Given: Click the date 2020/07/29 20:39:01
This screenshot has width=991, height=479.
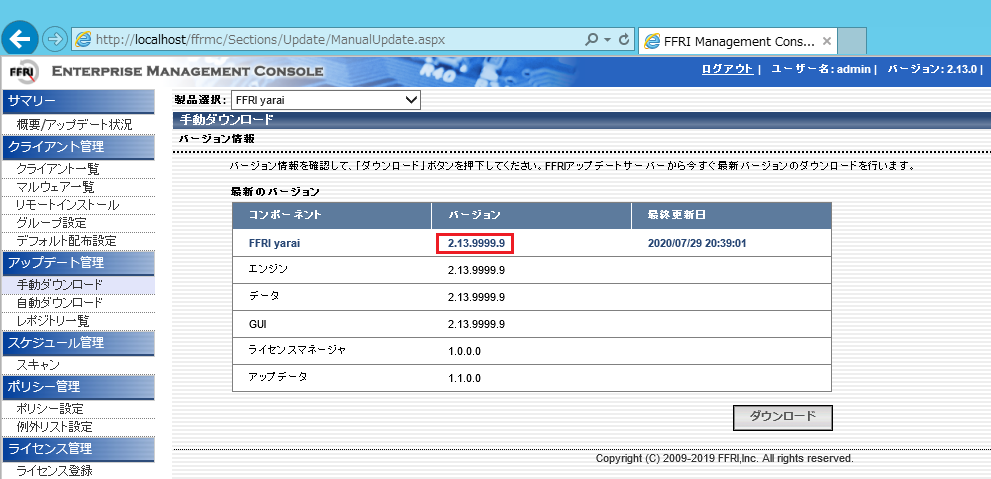Looking at the screenshot, I should tap(697, 243).
